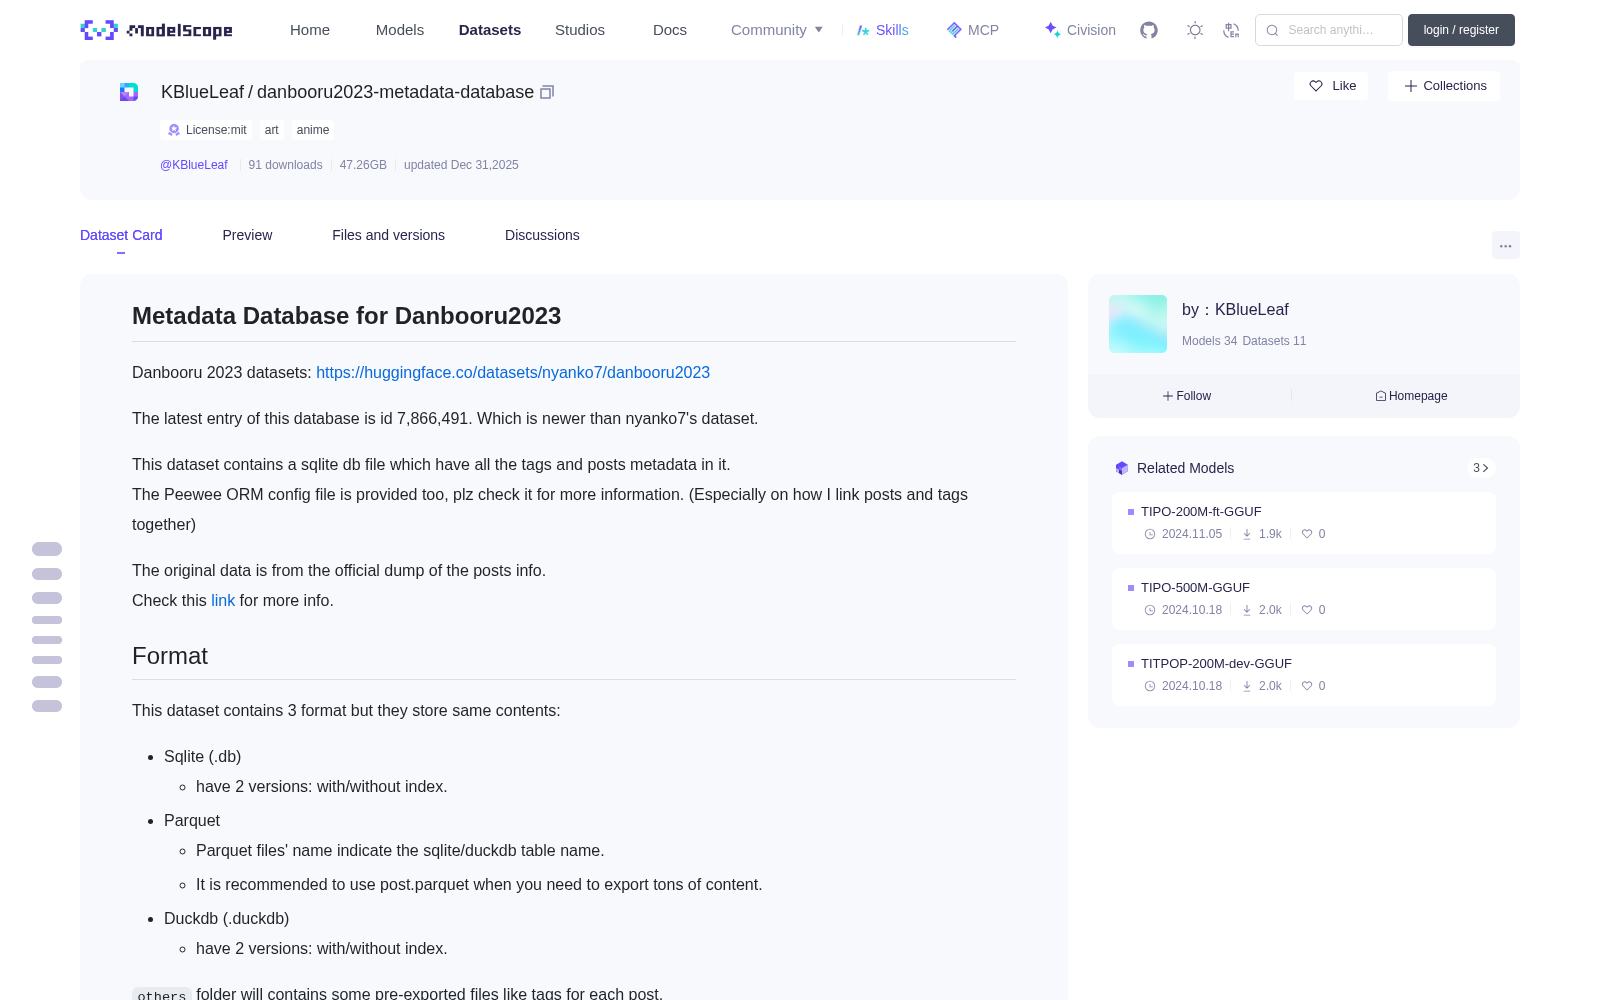Switch to the Discussions tab
Screen dimensions: 1600x1000
(x=542, y=235)
